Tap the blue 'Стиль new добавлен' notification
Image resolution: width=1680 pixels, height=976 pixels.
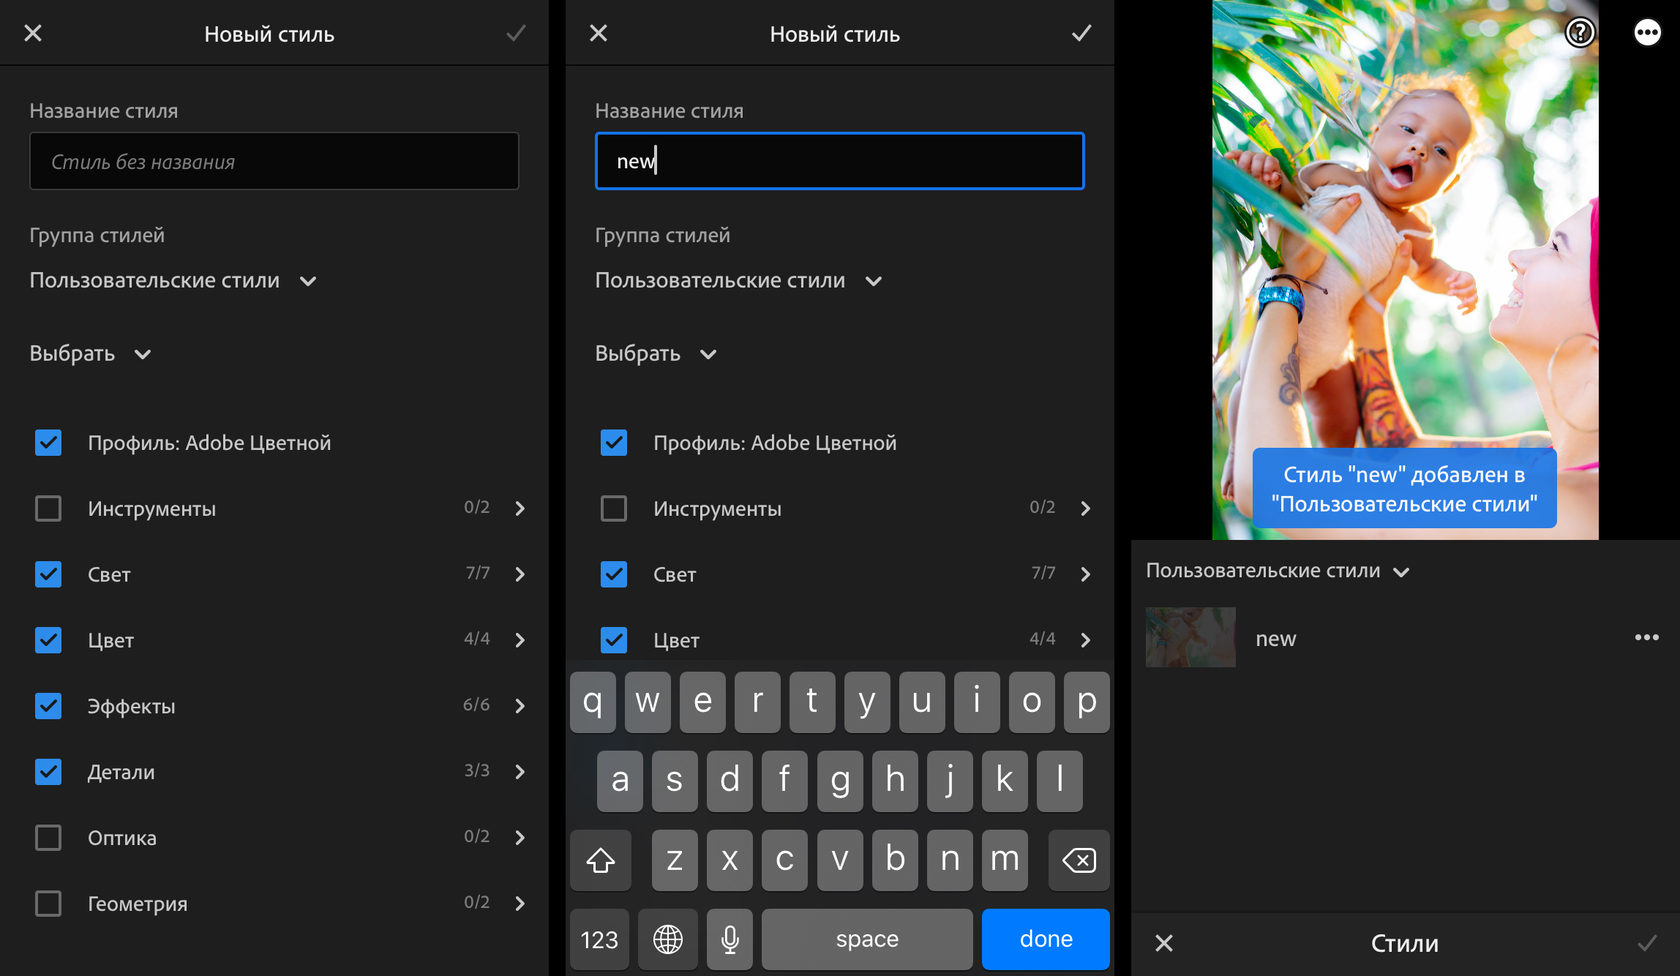tap(1404, 488)
